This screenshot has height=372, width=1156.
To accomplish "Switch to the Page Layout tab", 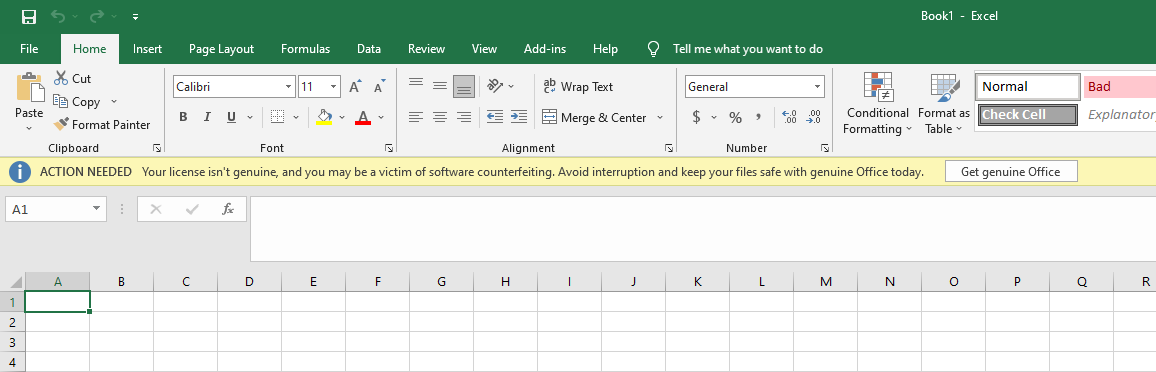I will pyautogui.click(x=221, y=49).
